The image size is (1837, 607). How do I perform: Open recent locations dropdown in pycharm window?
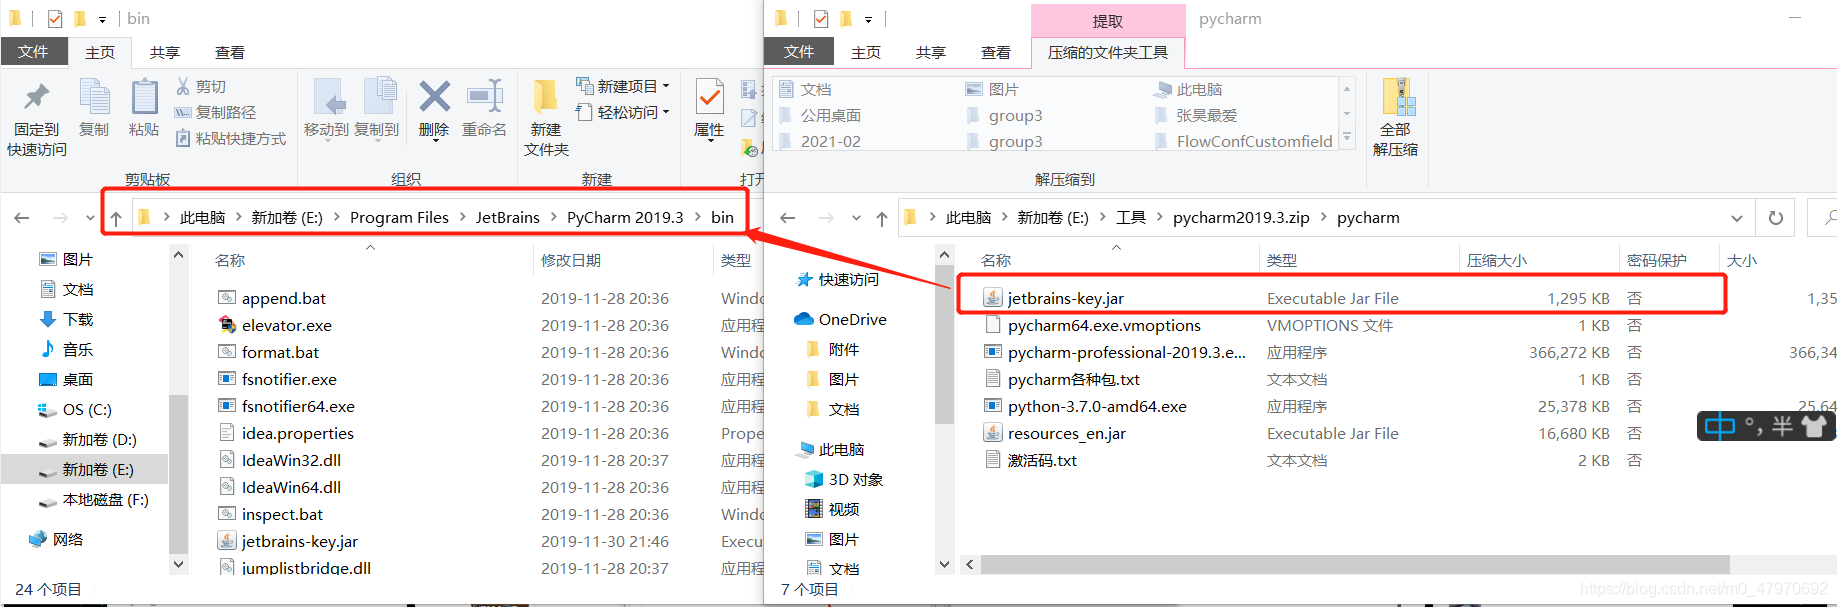coord(856,218)
